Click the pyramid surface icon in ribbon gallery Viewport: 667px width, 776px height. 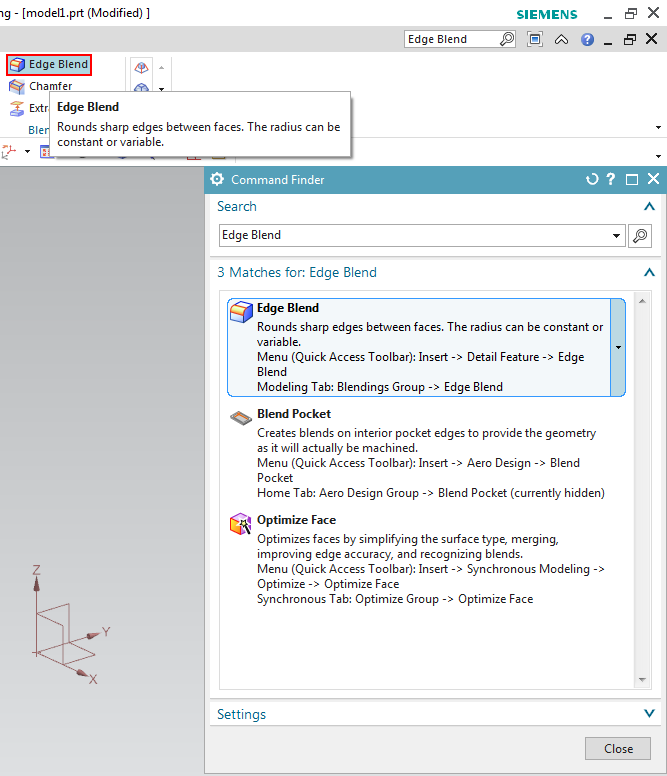142,68
